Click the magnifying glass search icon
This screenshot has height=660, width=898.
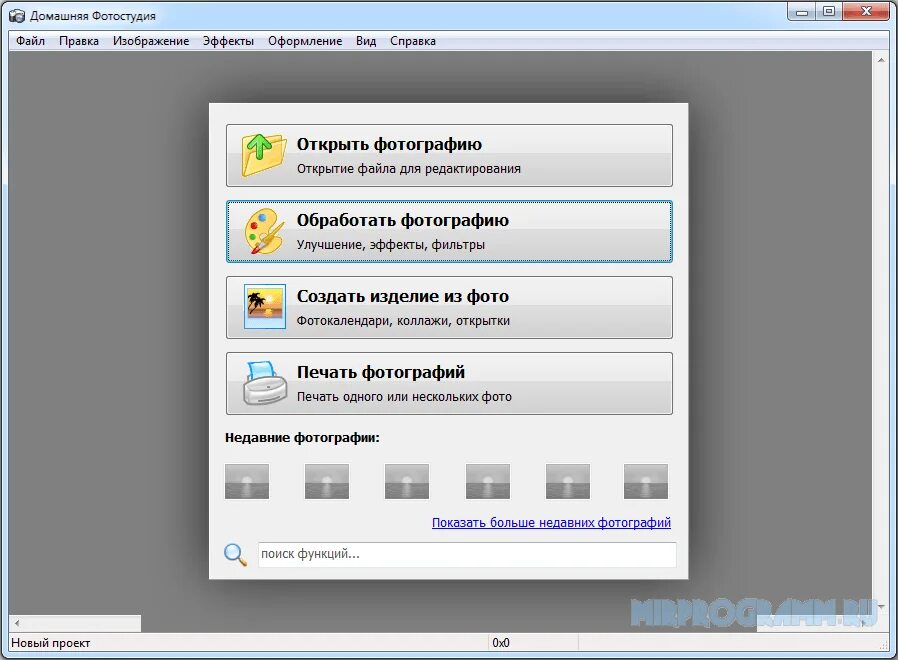(x=235, y=555)
